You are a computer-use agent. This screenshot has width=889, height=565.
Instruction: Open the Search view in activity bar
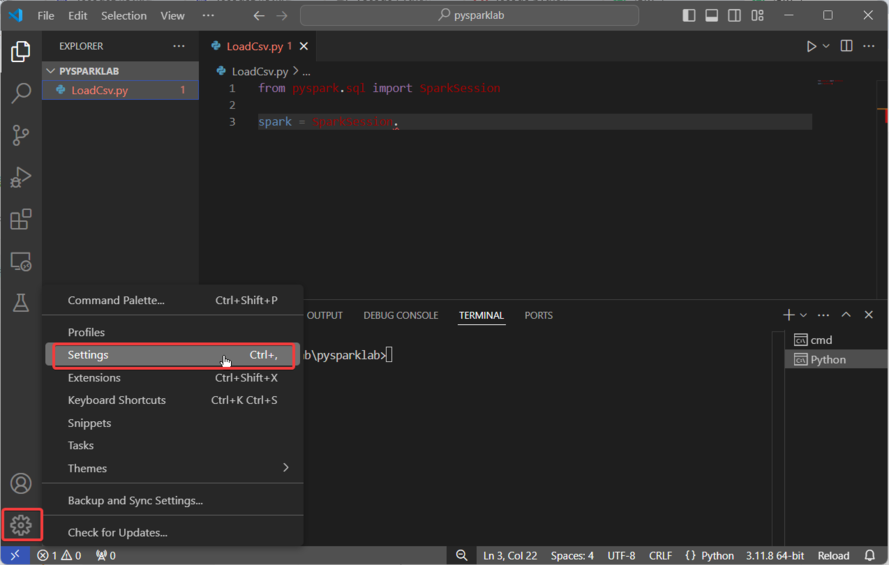click(20, 93)
